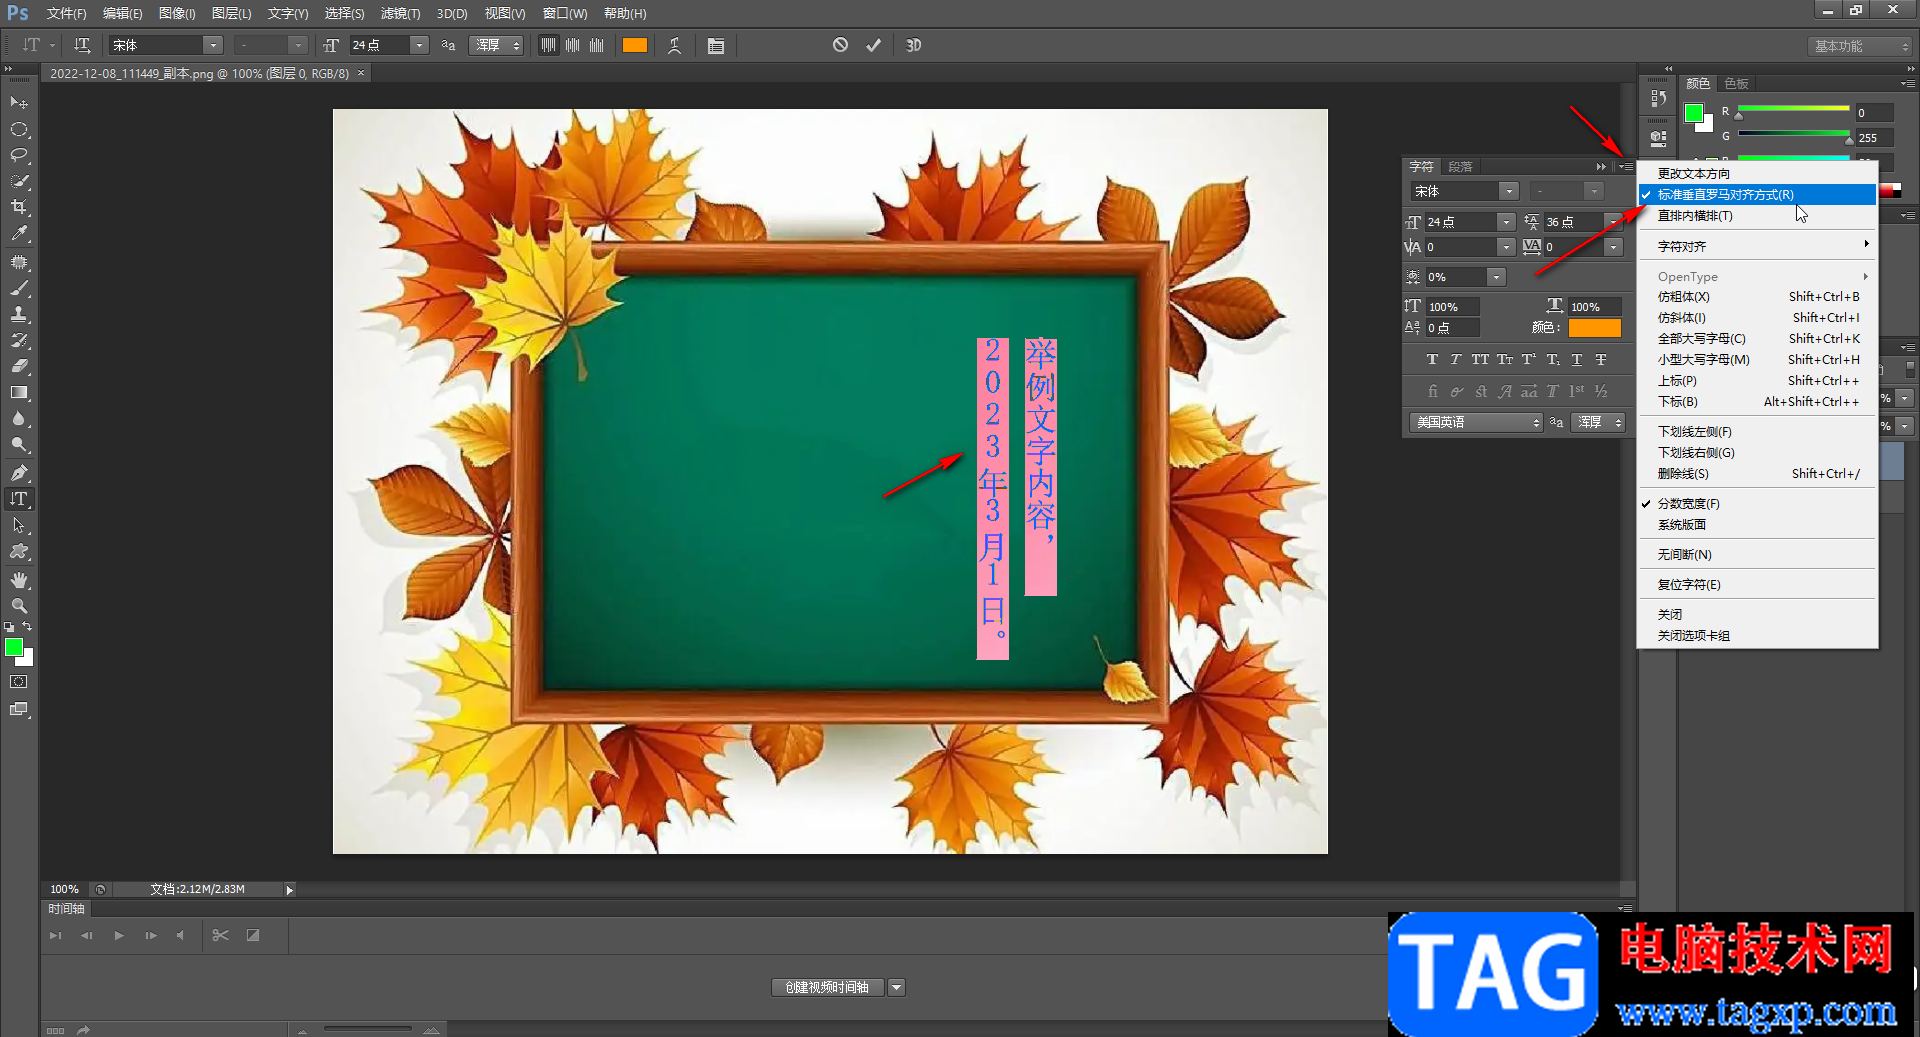Cancel current text edits
This screenshot has height=1037, width=1920.
tap(840, 45)
